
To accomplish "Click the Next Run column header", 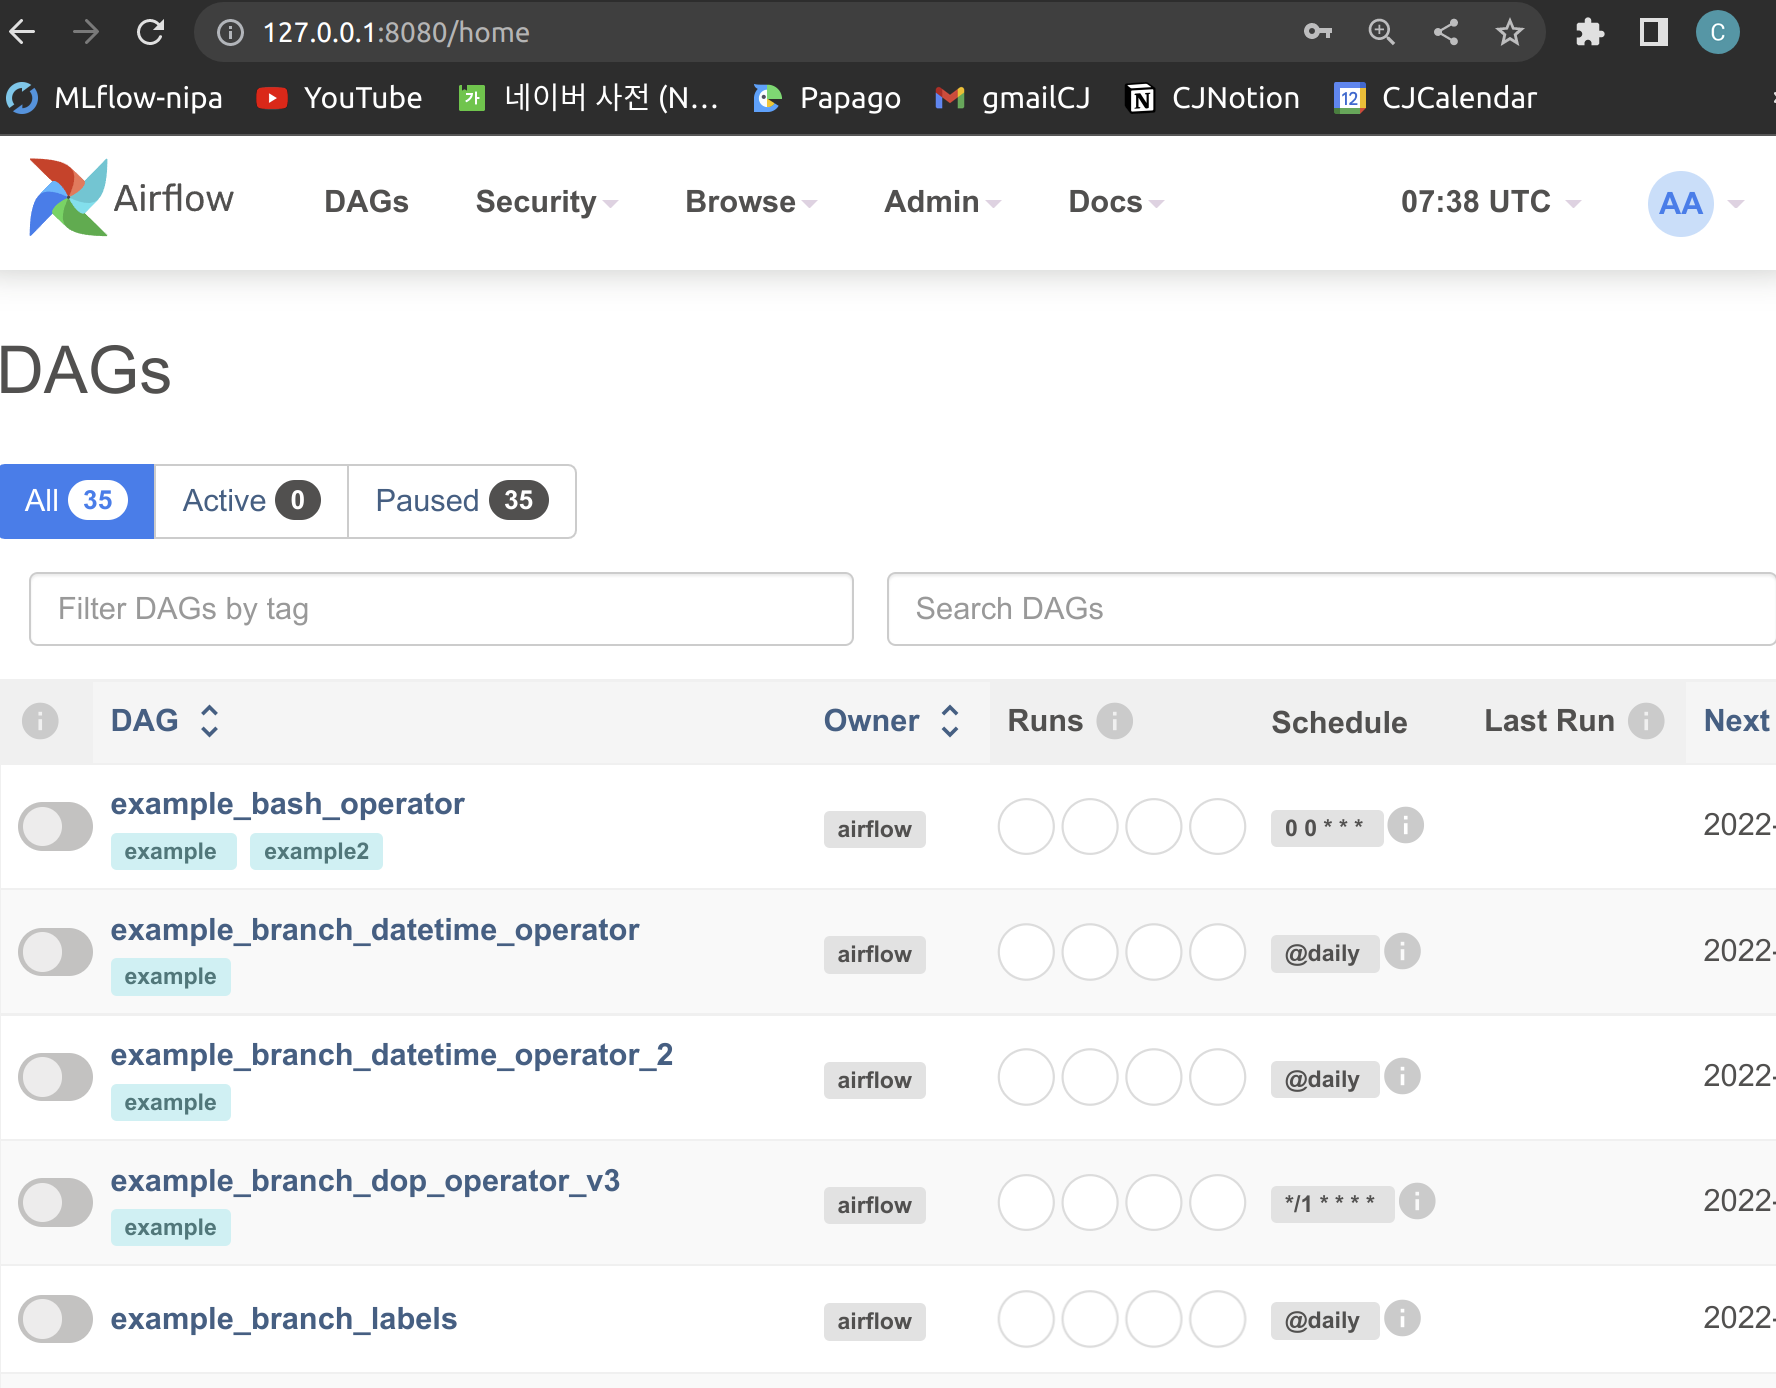I will tap(1739, 721).
